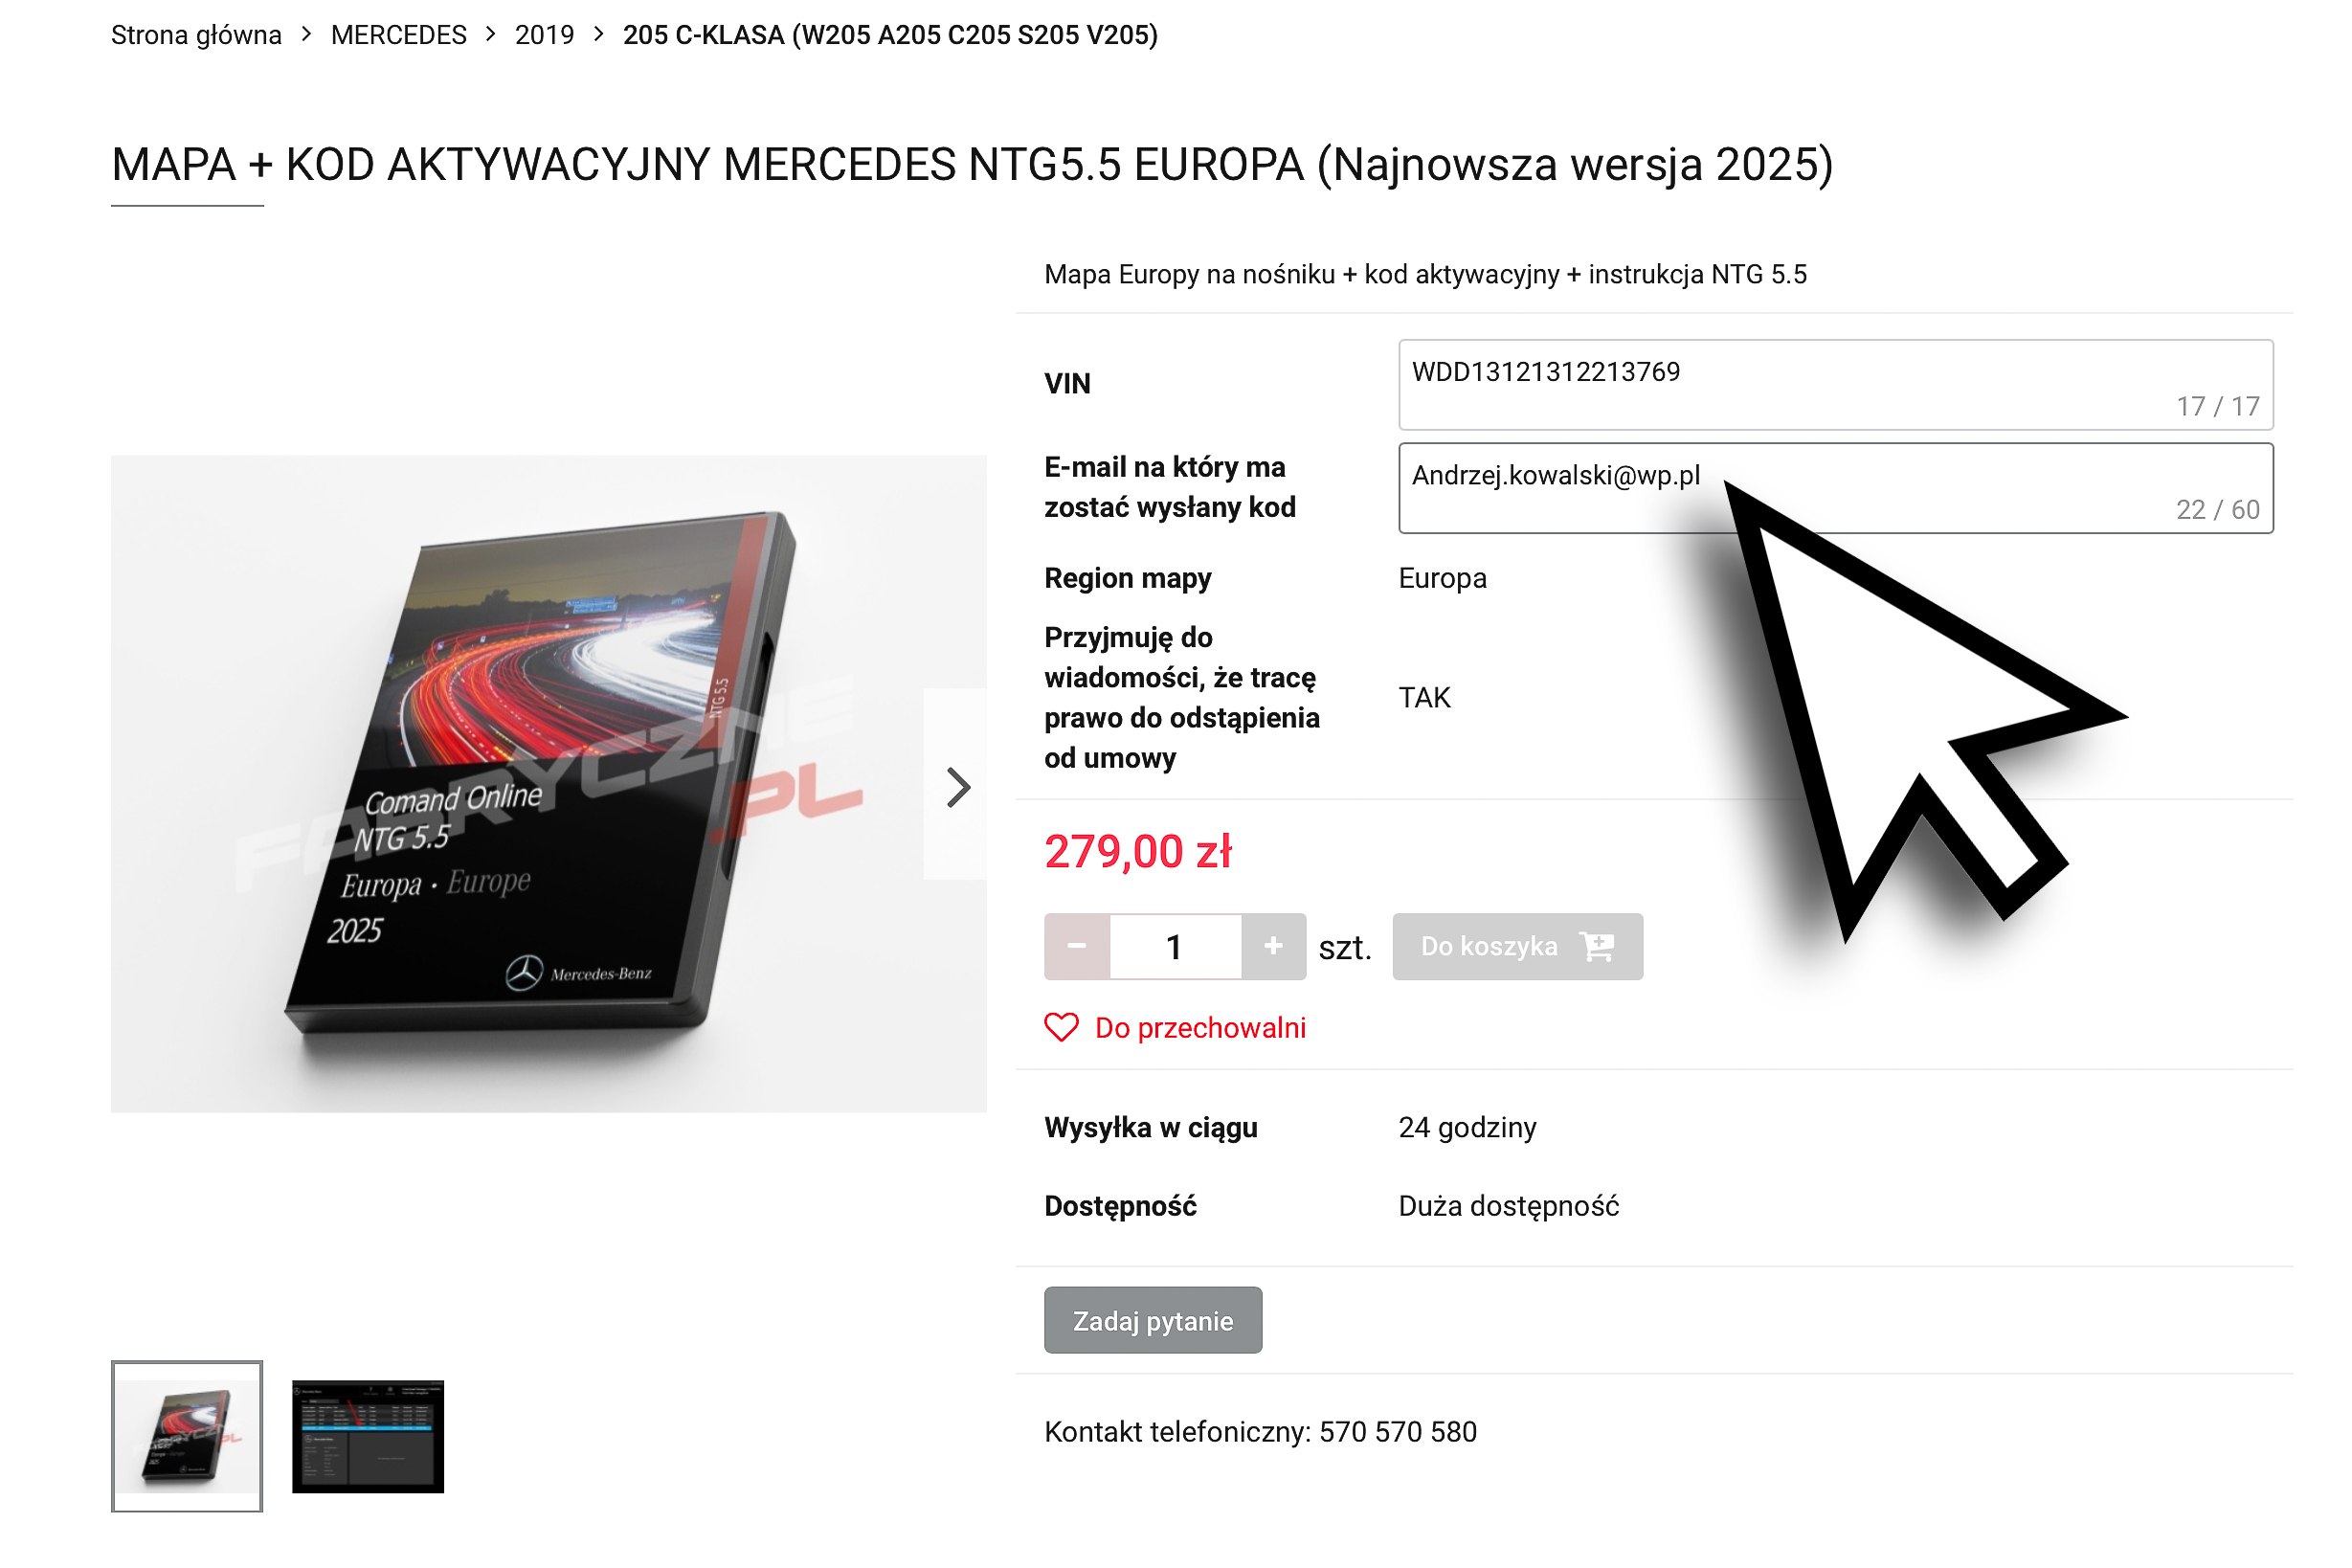The image size is (2352, 1568).
Task: Click the quantity number field
Action: coord(1175,946)
